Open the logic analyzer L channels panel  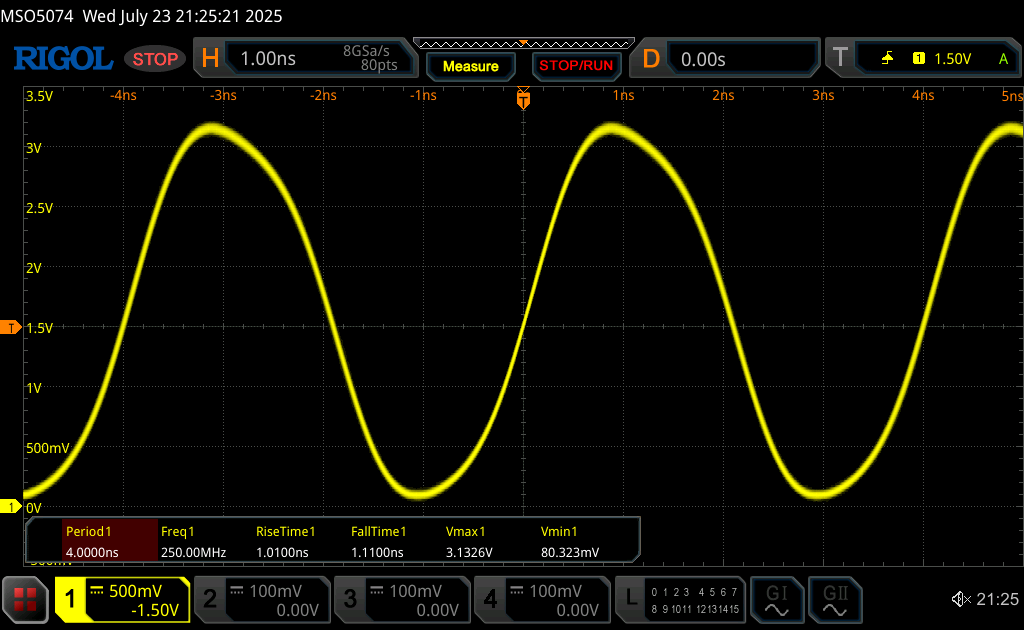click(680, 599)
